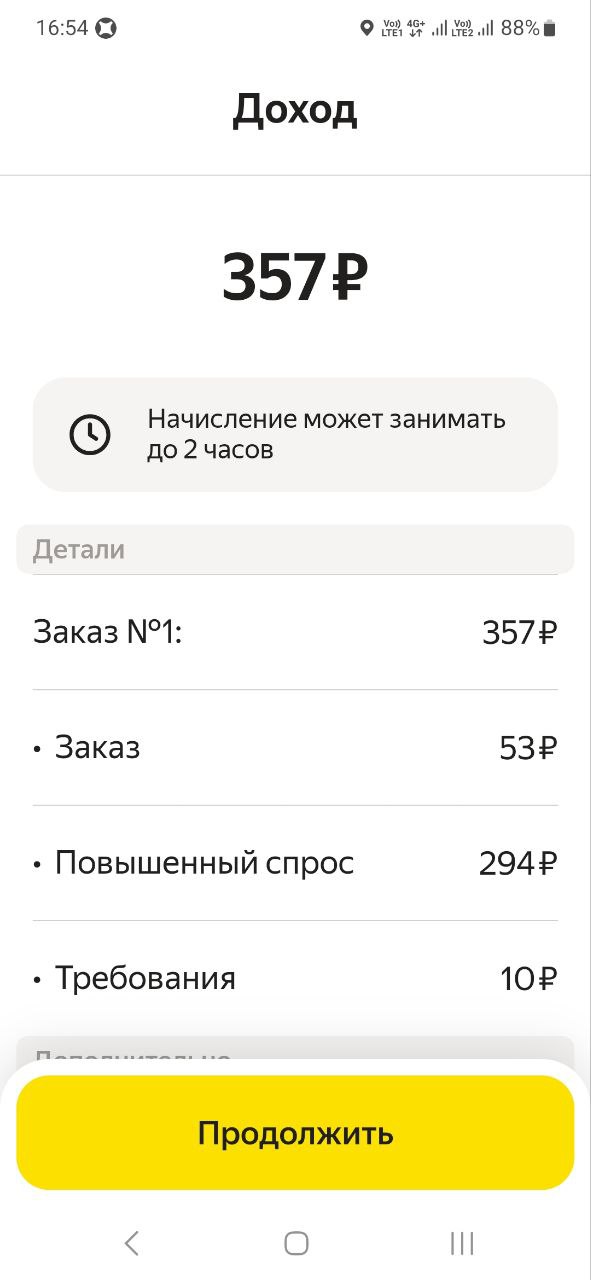Screen dimensions: 591x1280
Task: Tap the Начисление может занимать notice
Action: 295,434
